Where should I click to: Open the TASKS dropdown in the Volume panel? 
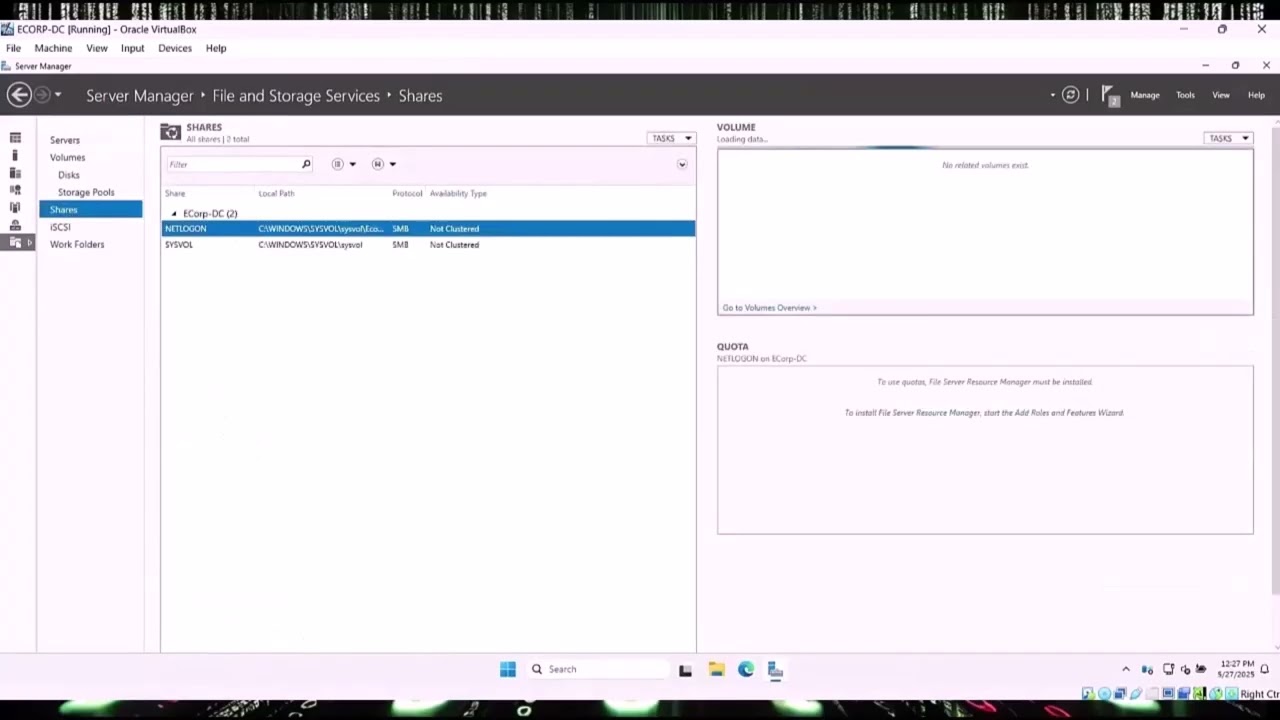(1229, 138)
